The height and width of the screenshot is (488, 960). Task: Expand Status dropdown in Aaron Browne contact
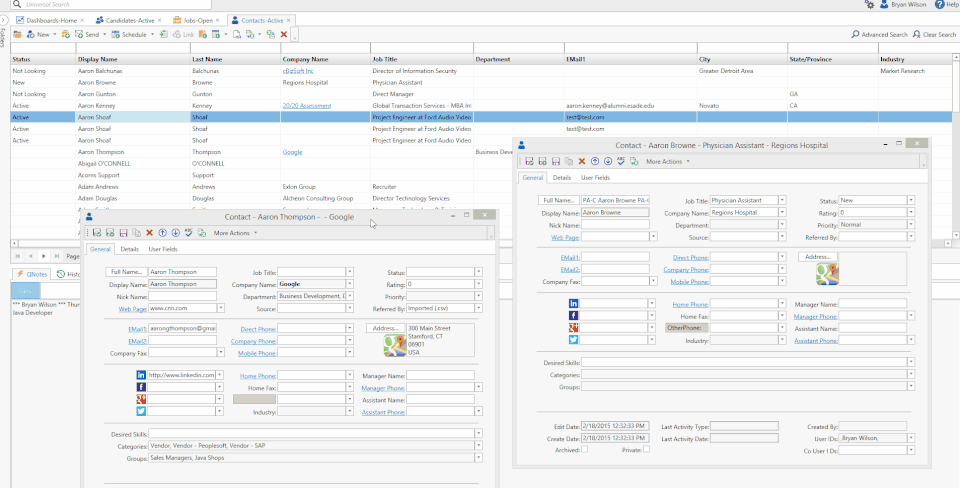910,200
